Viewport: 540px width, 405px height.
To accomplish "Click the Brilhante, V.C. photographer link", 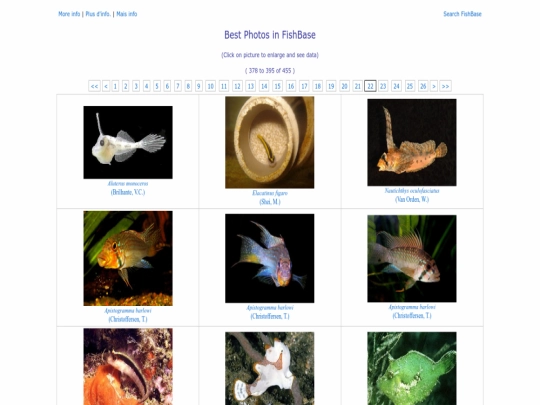I will click(128, 193).
